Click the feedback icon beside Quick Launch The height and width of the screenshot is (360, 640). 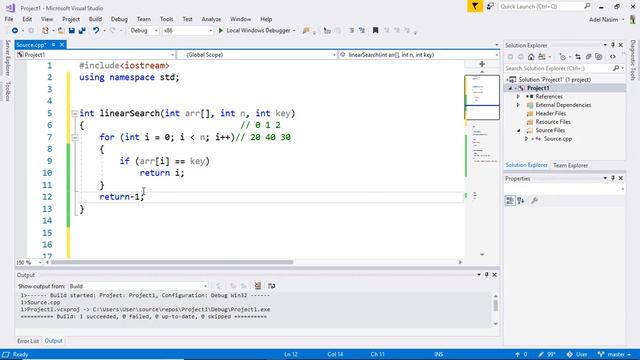[490, 6]
